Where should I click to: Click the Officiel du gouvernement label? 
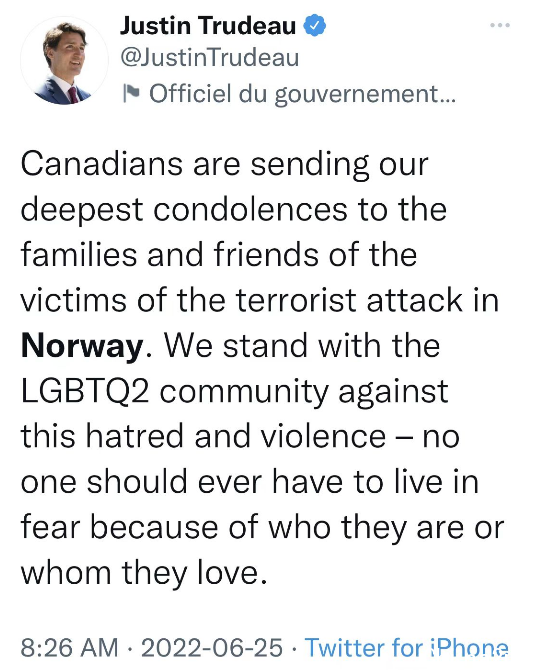(303, 94)
